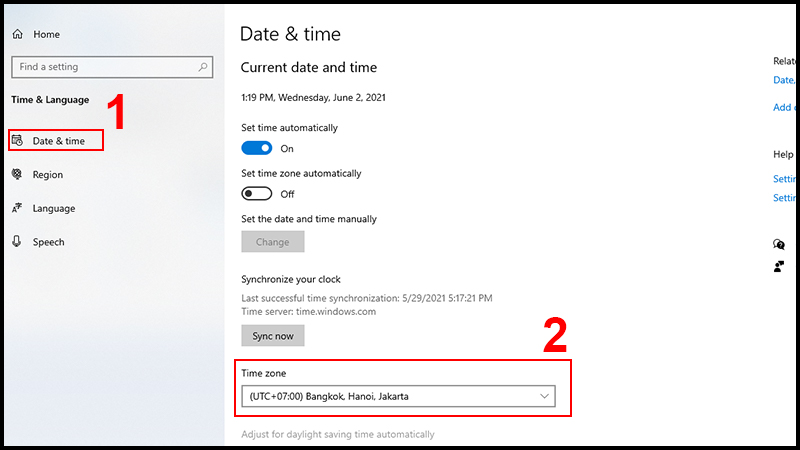Image resolution: width=800 pixels, height=450 pixels.
Task: Click the Date related settings link
Action: [x=784, y=80]
